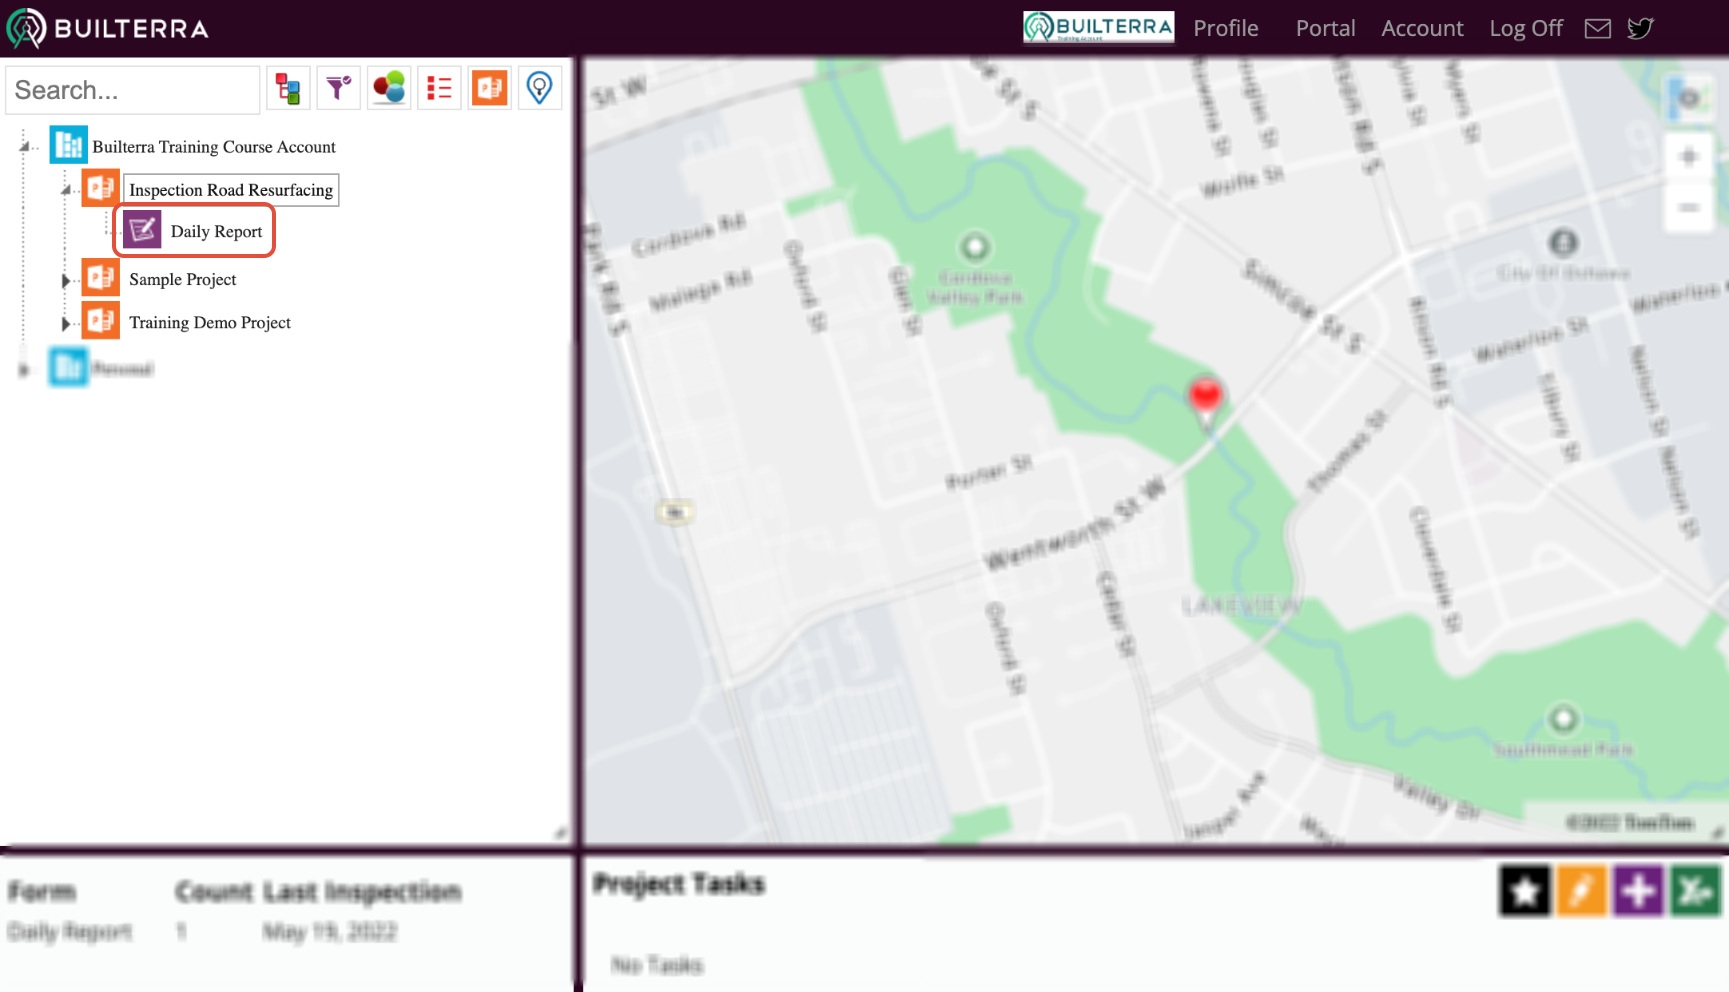
Task: Collapse the Builterra Training Course Account node
Action: pyautogui.click(x=24, y=147)
